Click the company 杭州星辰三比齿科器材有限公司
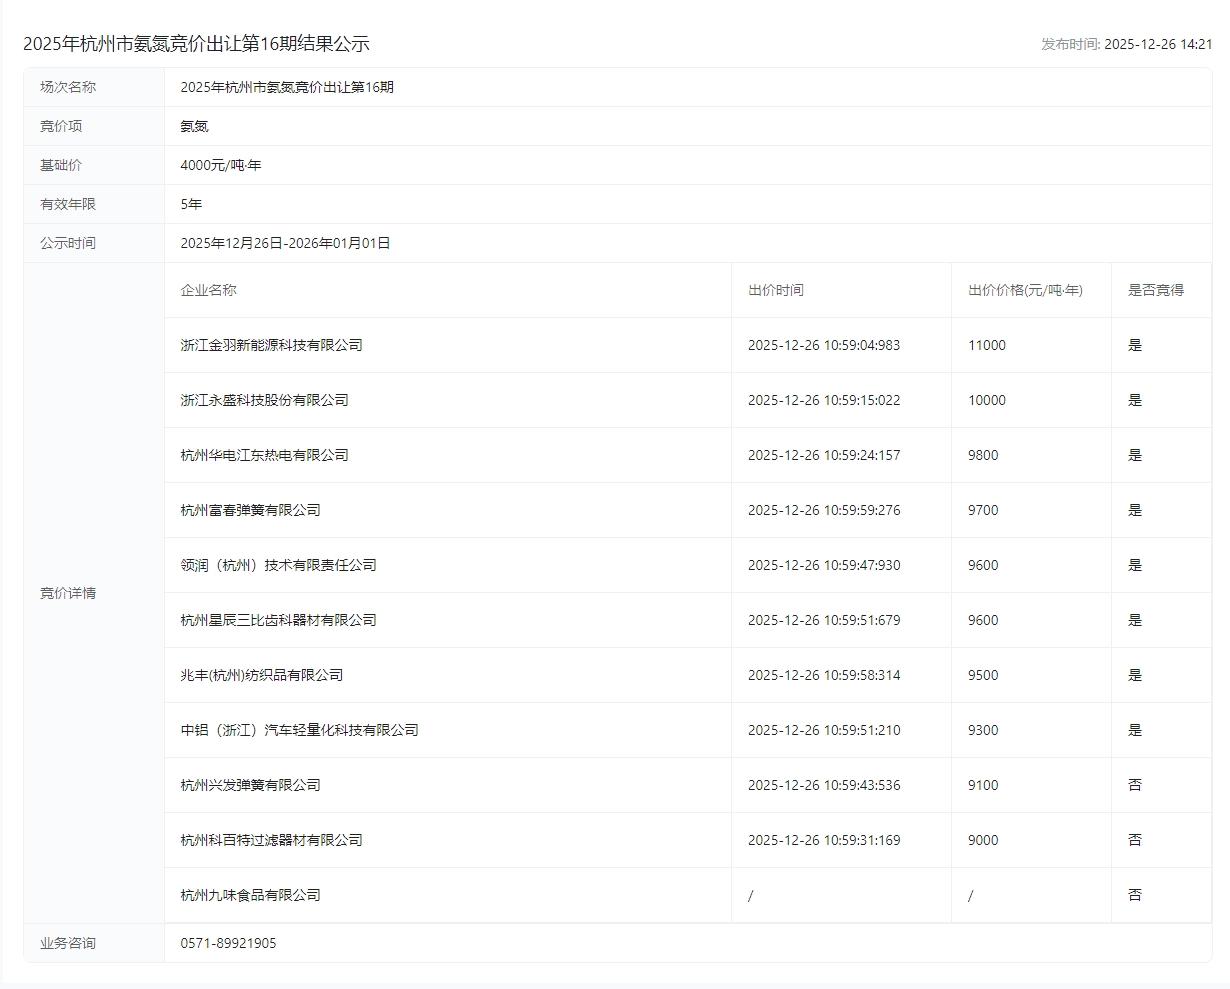 coord(278,620)
